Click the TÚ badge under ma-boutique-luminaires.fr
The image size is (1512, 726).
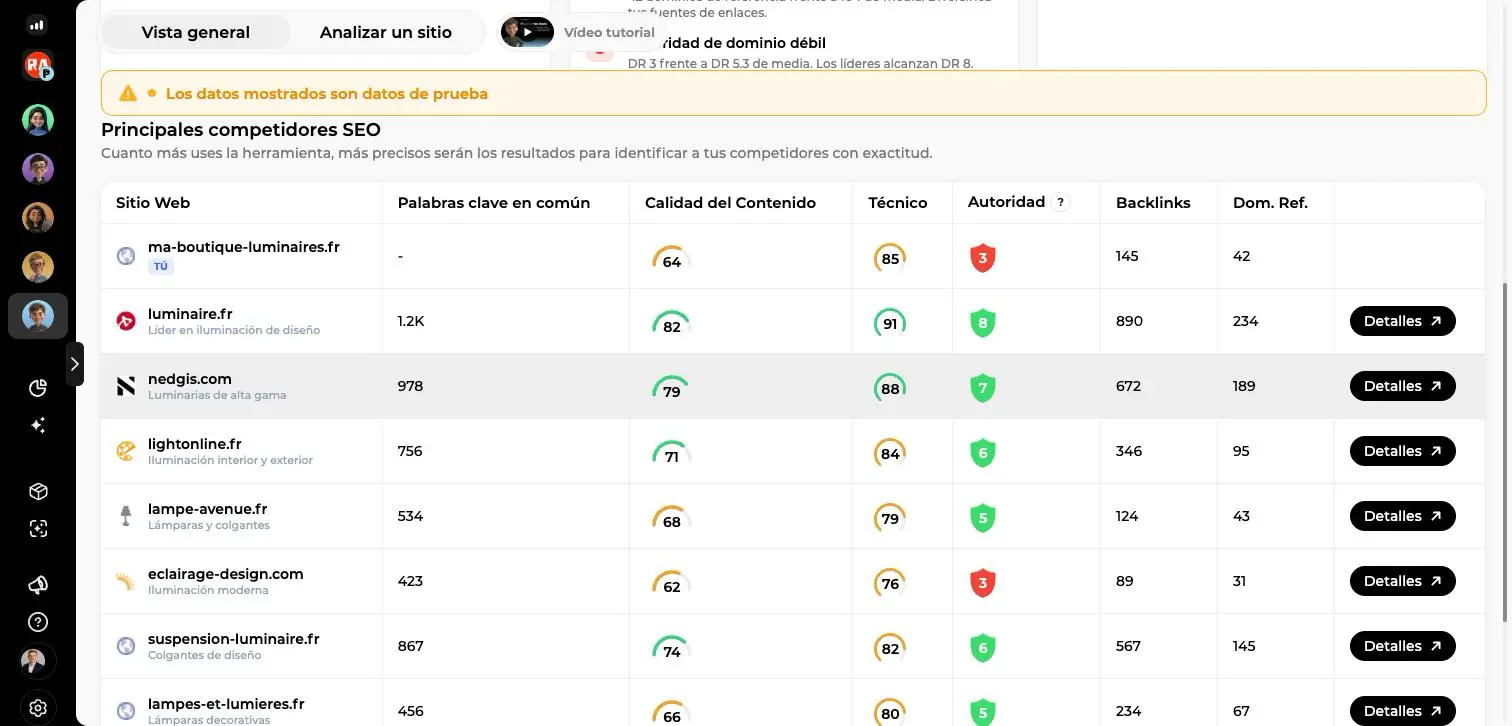[161, 267]
